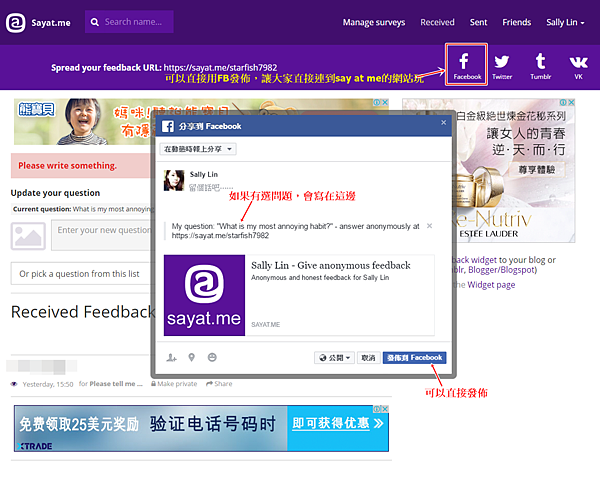This screenshot has height=481, width=600.
Task: Add feeling emoji in Facebook dialog
Action: click(x=212, y=357)
